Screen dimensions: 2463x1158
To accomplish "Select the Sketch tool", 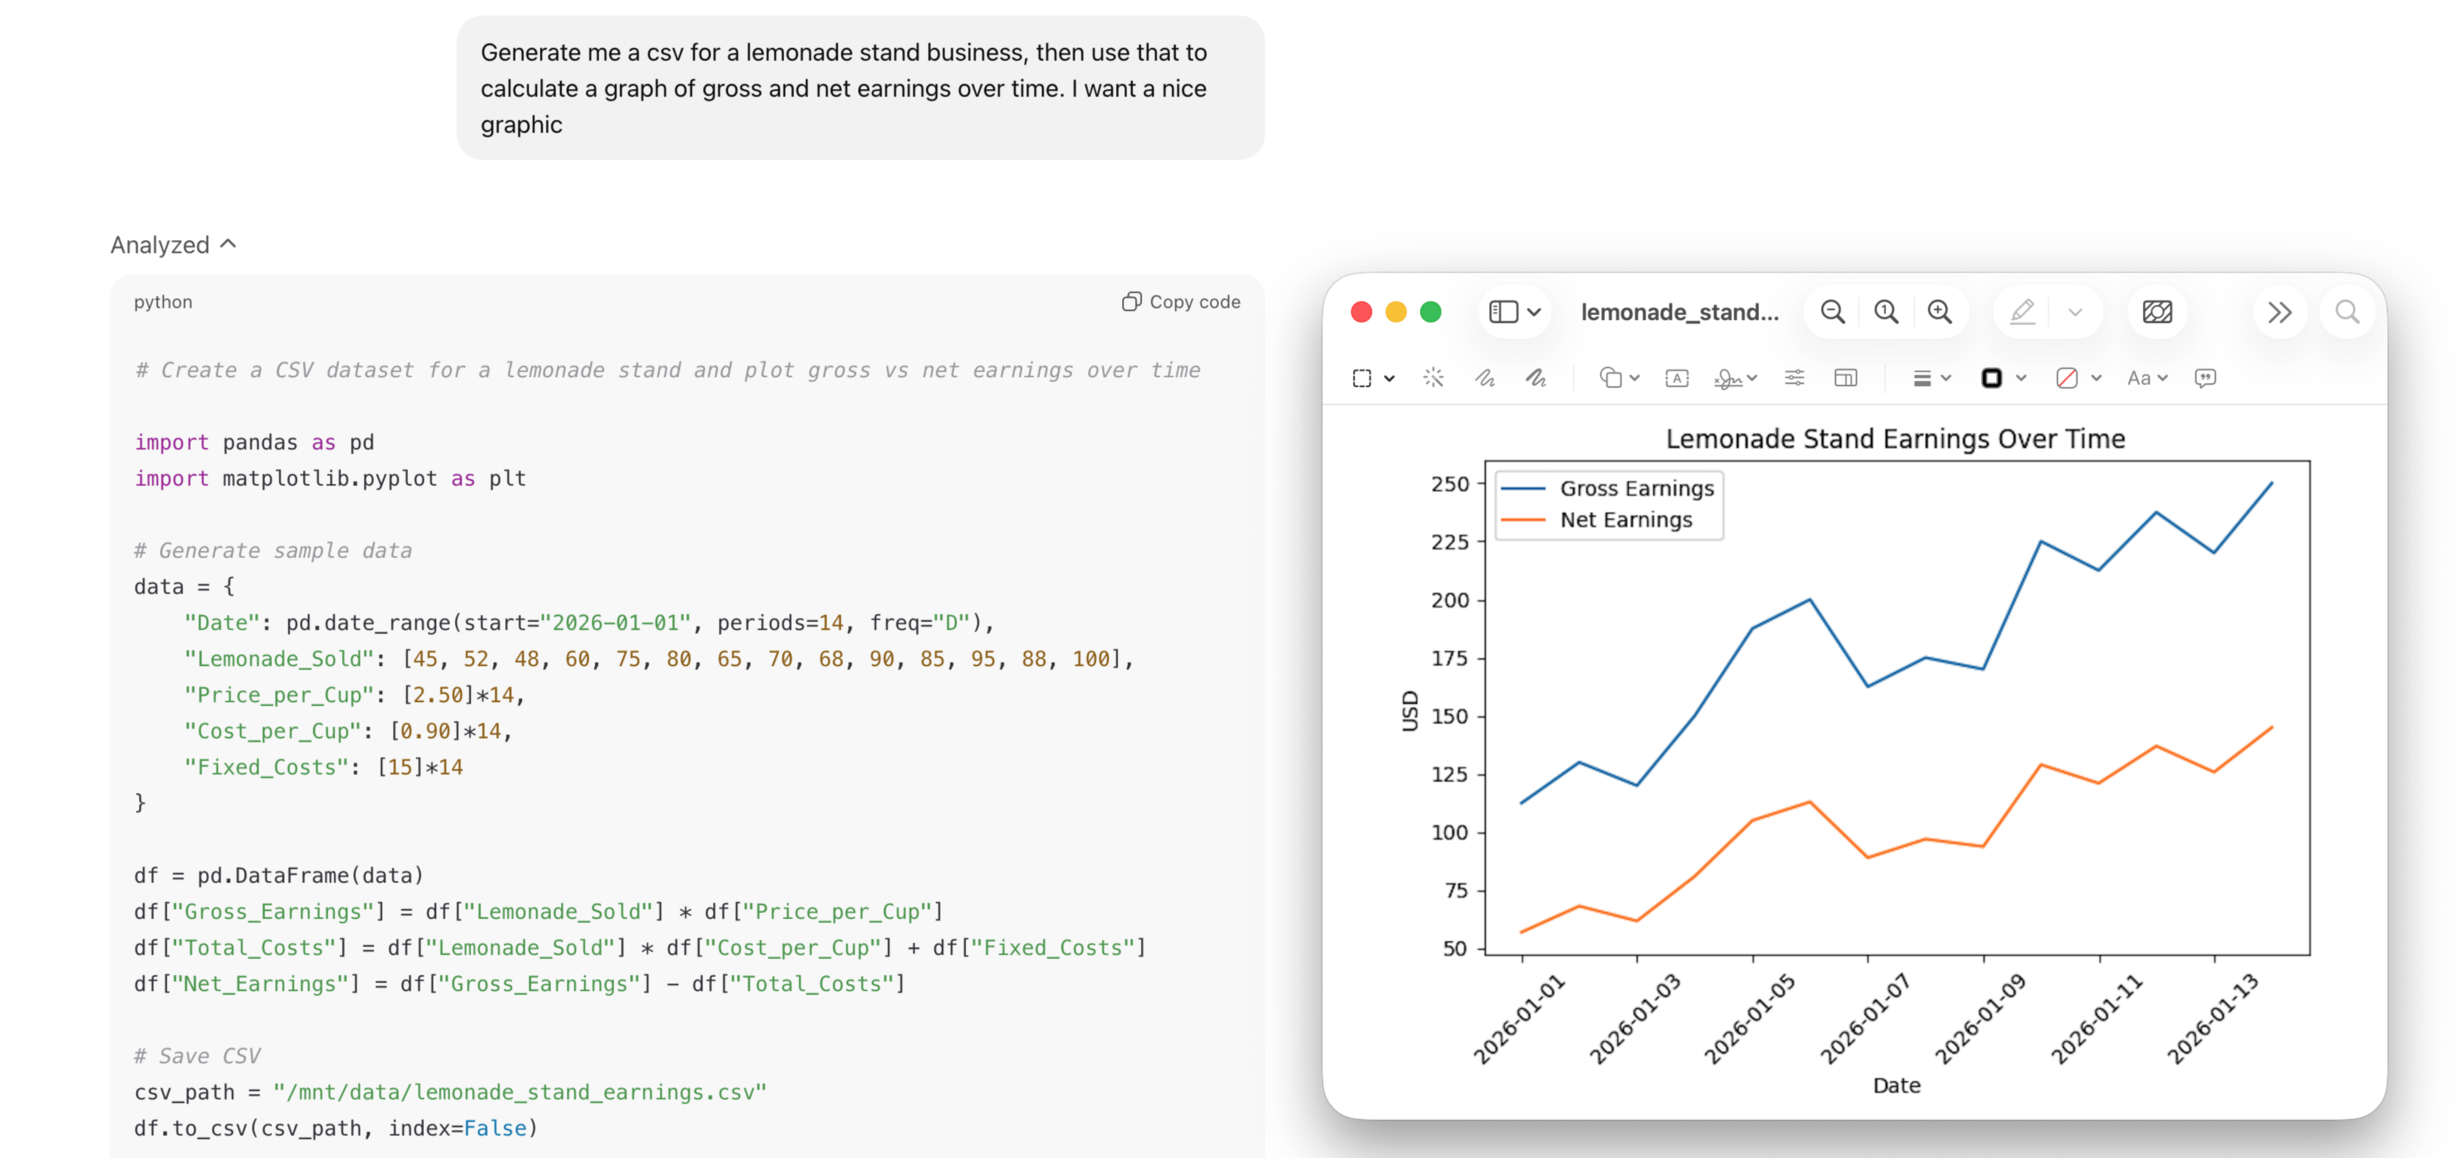I will tap(1485, 378).
